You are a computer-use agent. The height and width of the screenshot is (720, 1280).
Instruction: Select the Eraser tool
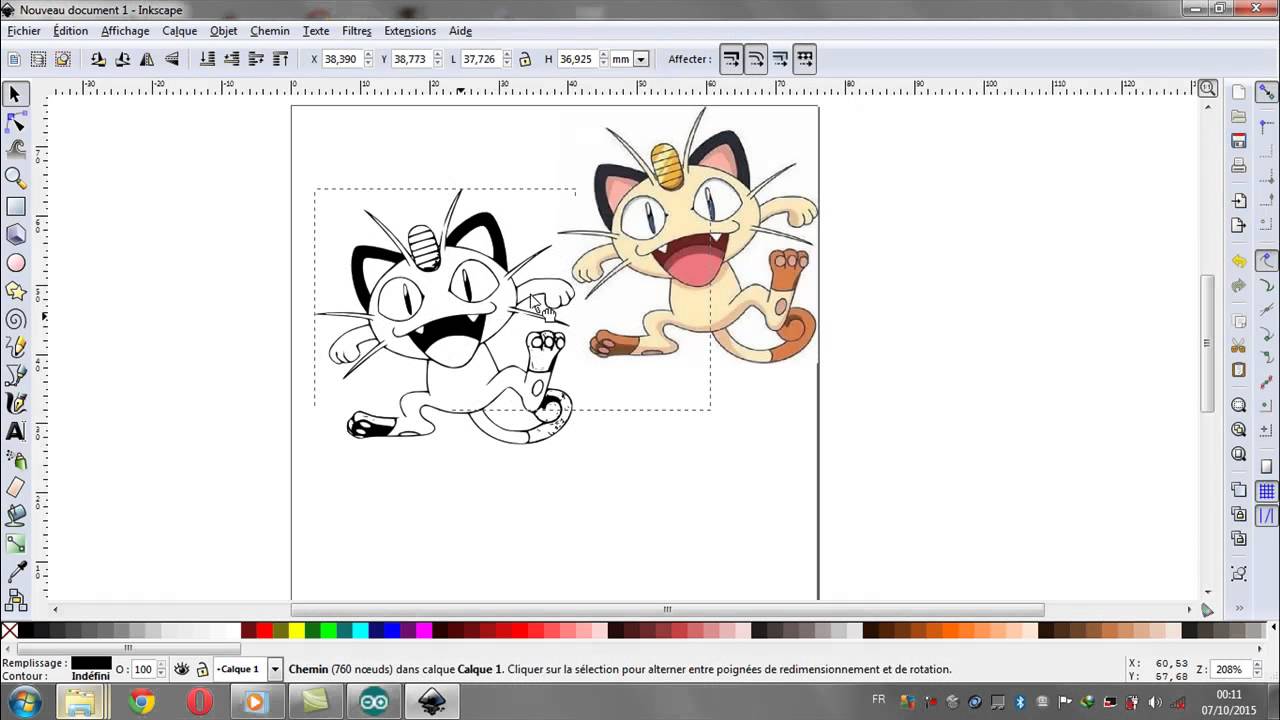[15, 488]
